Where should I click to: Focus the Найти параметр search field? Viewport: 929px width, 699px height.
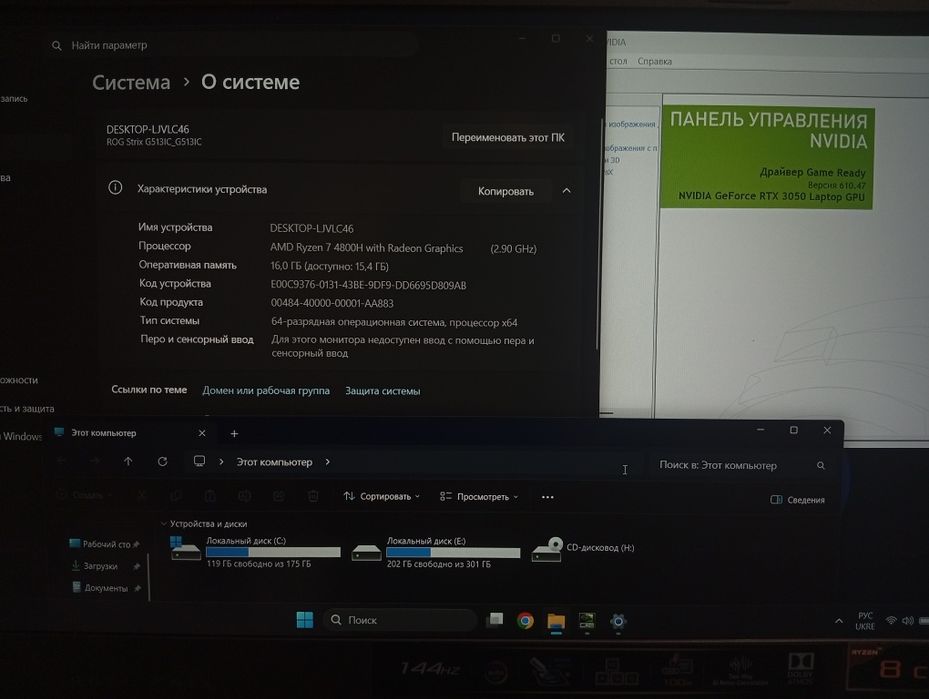pyautogui.click(x=234, y=45)
